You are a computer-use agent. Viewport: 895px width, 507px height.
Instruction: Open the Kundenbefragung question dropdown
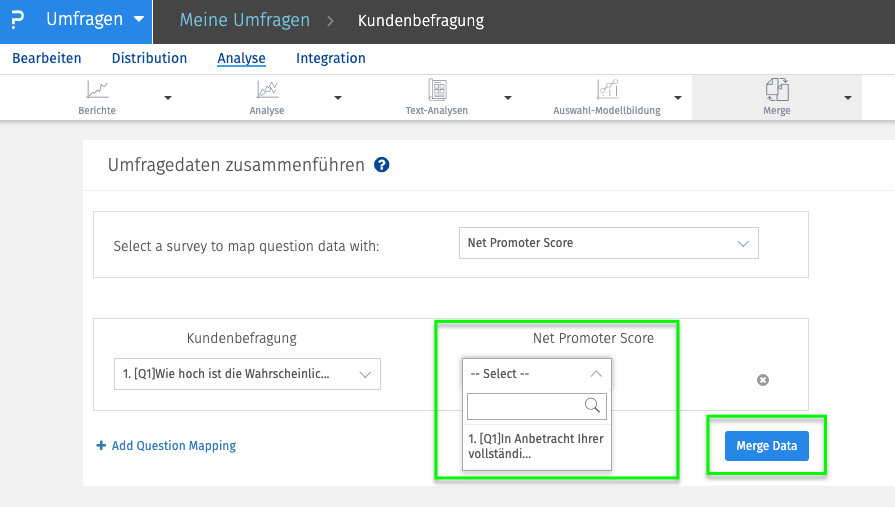[247, 374]
